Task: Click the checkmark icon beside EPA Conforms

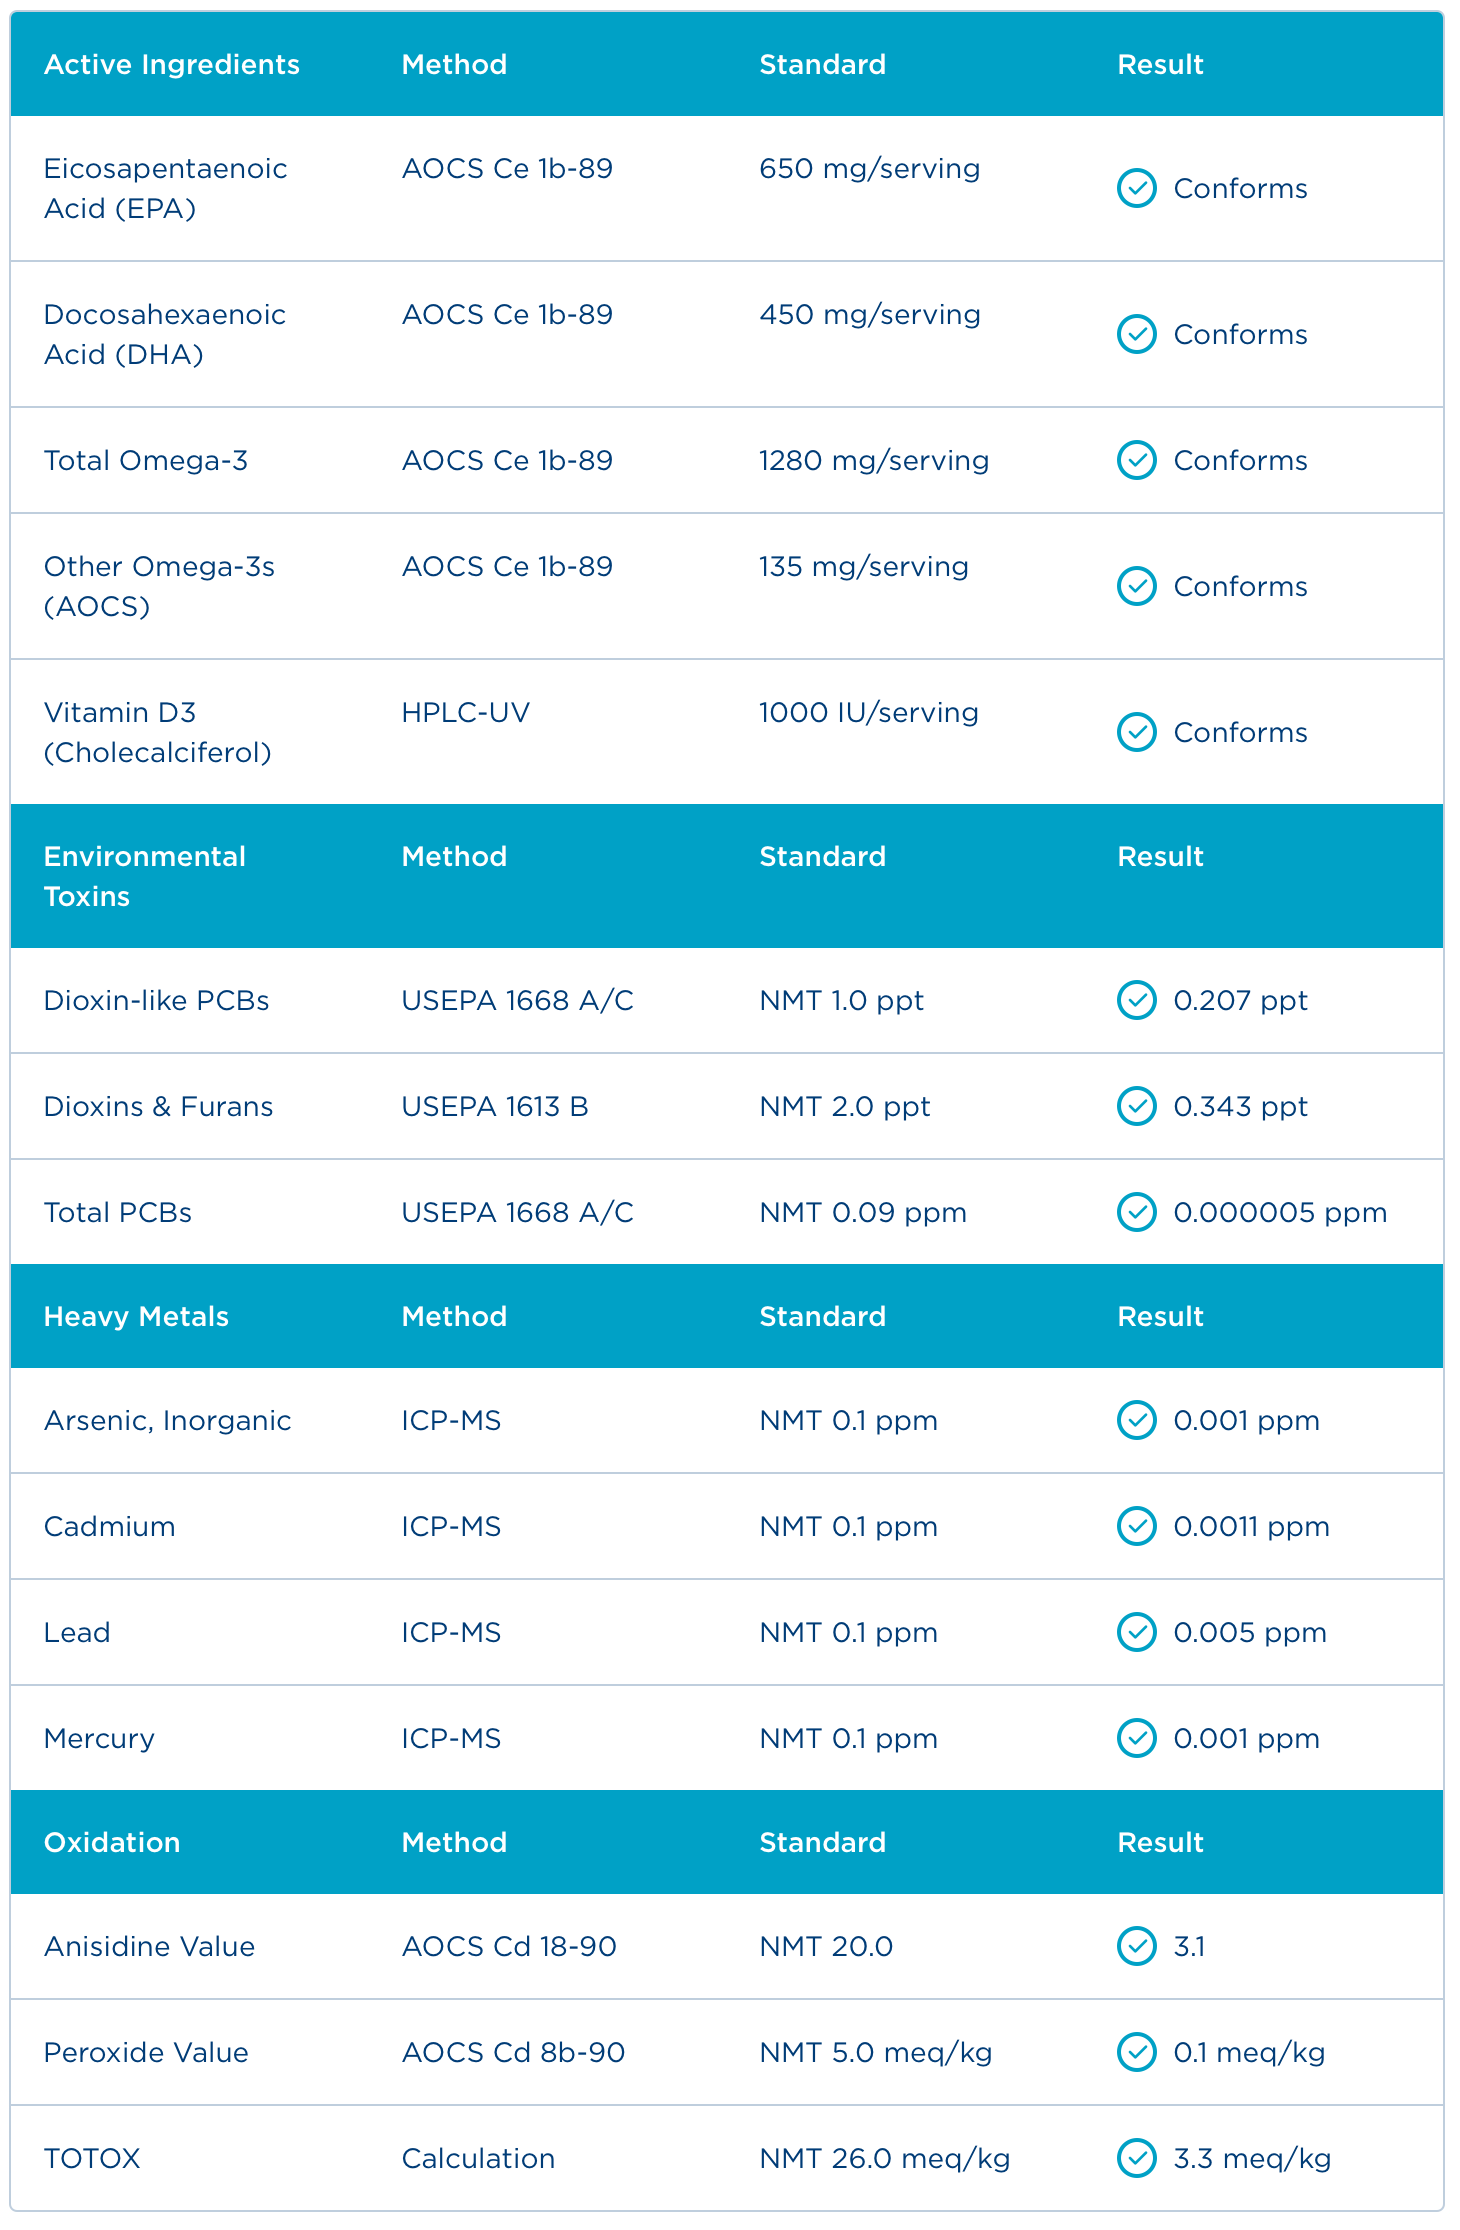Action: (x=1136, y=188)
